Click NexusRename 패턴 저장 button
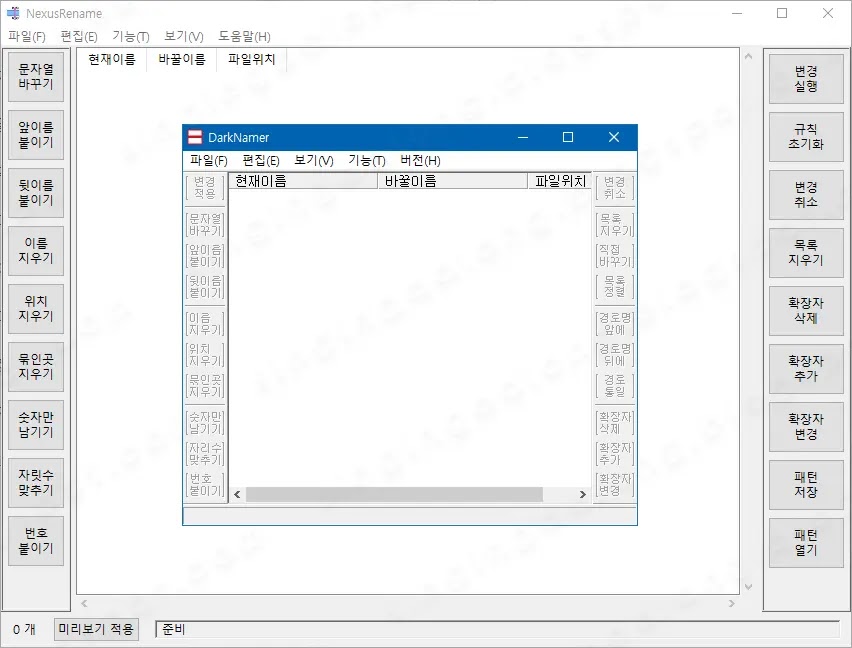The width and height of the screenshot is (852, 648). click(806, 485)
